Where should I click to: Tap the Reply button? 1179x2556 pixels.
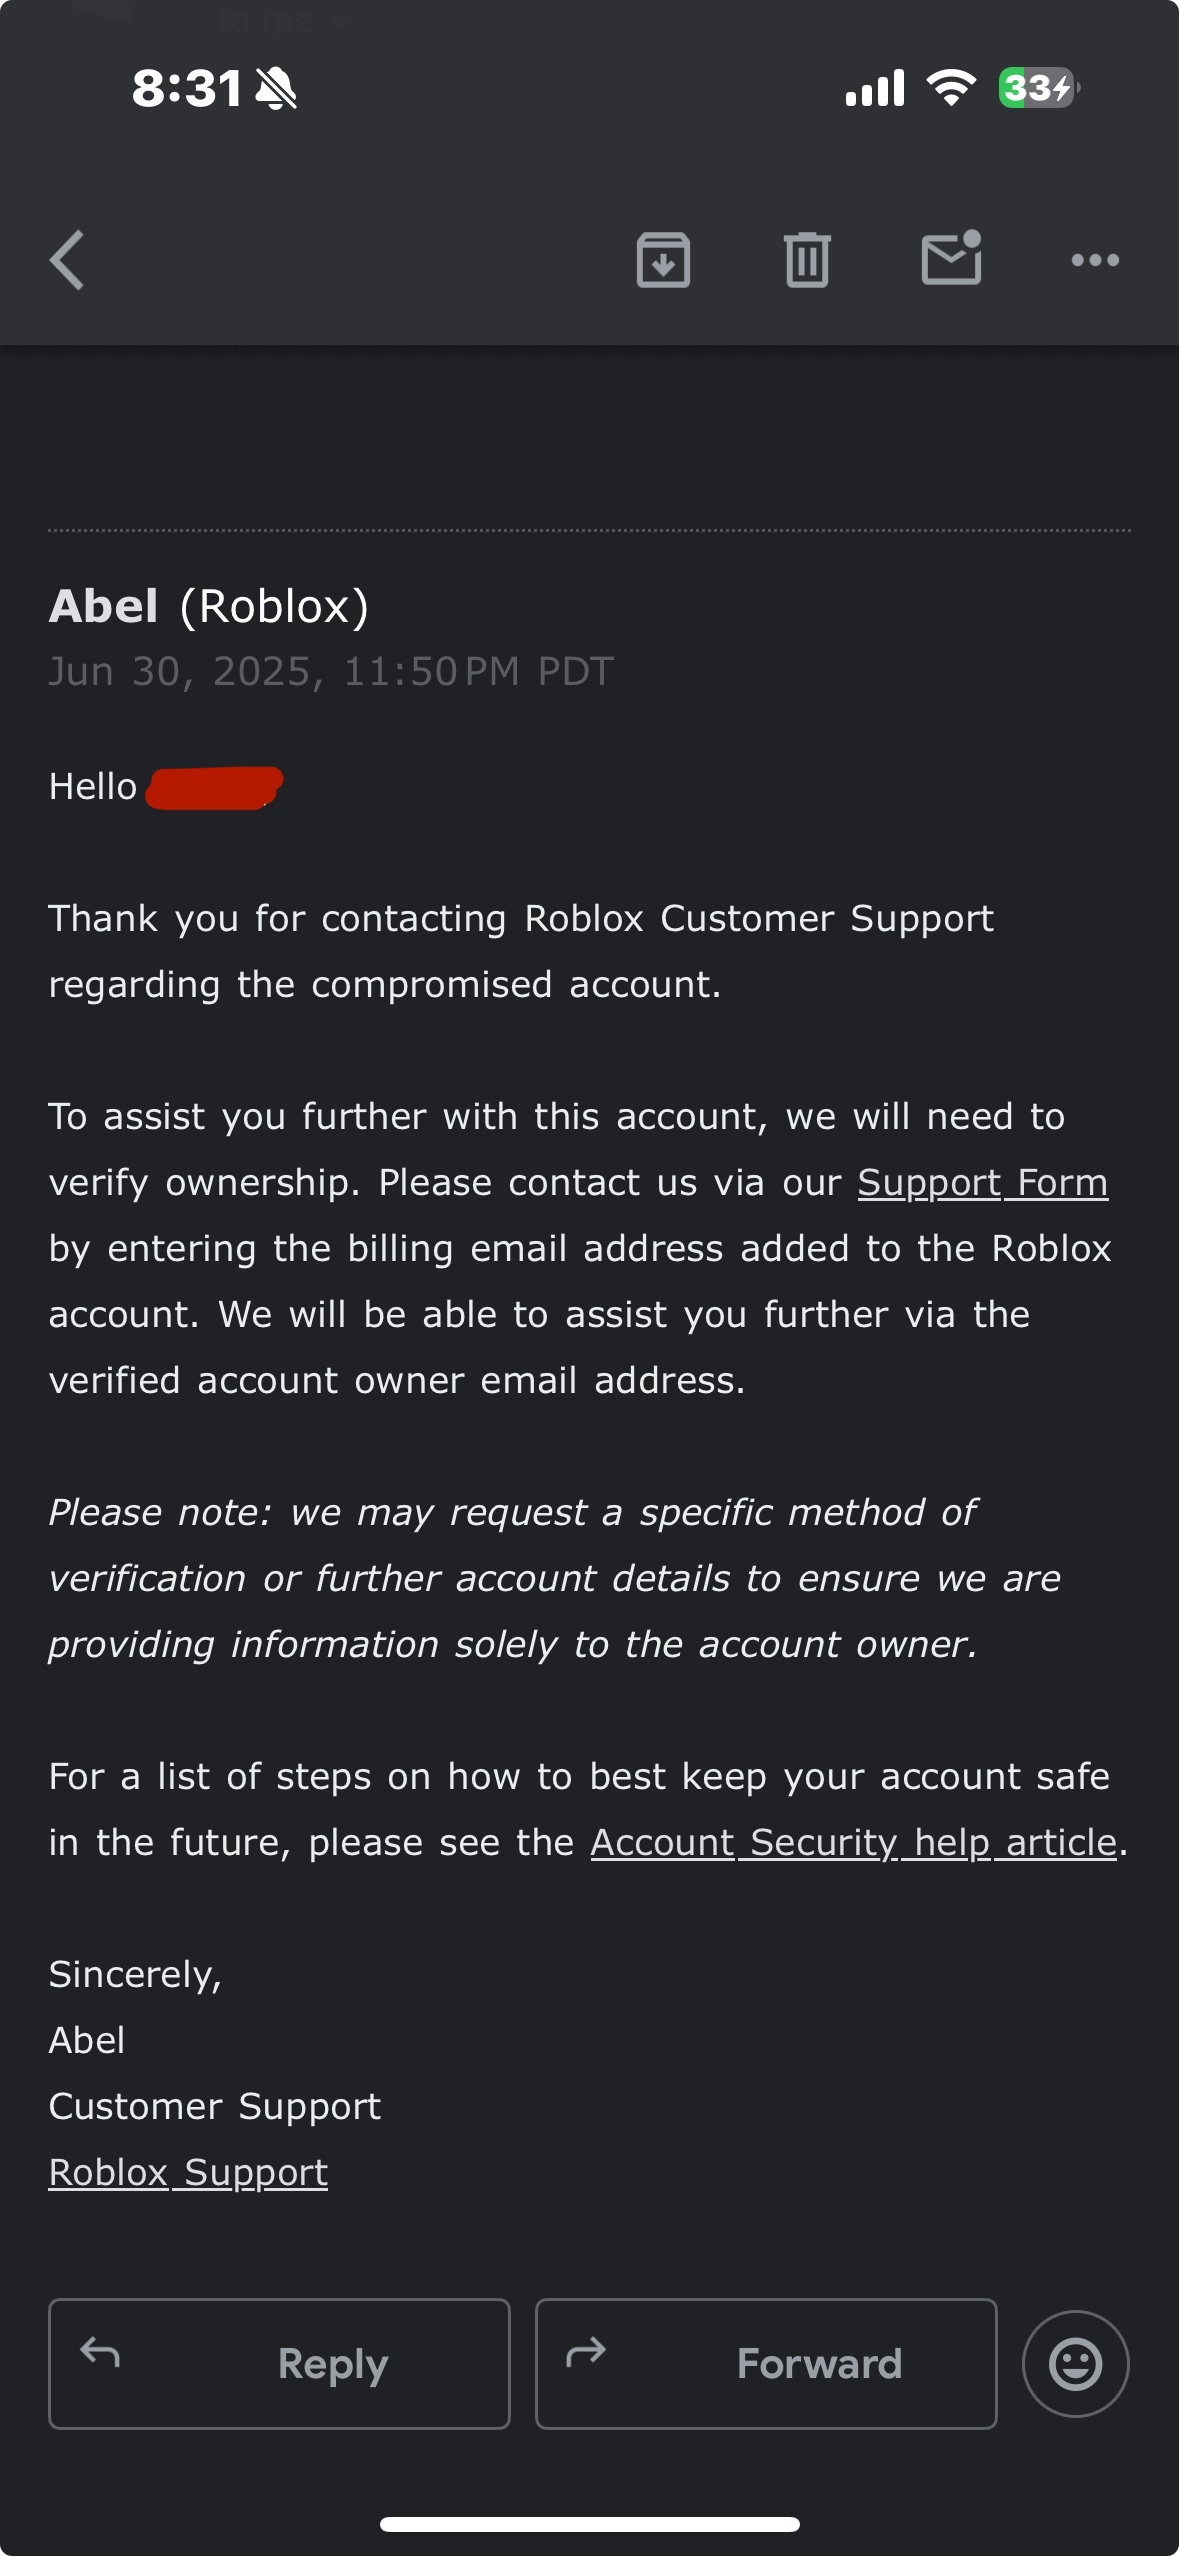pyautogui.click(x=279, y=2364)
